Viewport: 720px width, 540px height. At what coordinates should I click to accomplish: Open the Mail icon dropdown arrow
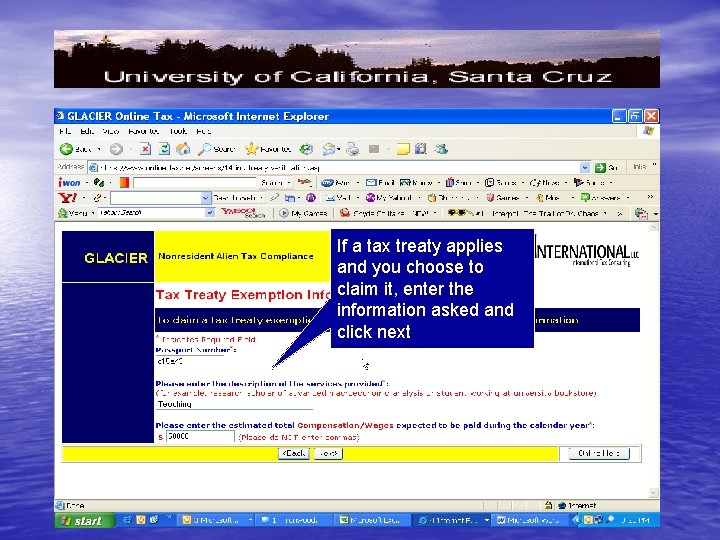coord(338,149)
